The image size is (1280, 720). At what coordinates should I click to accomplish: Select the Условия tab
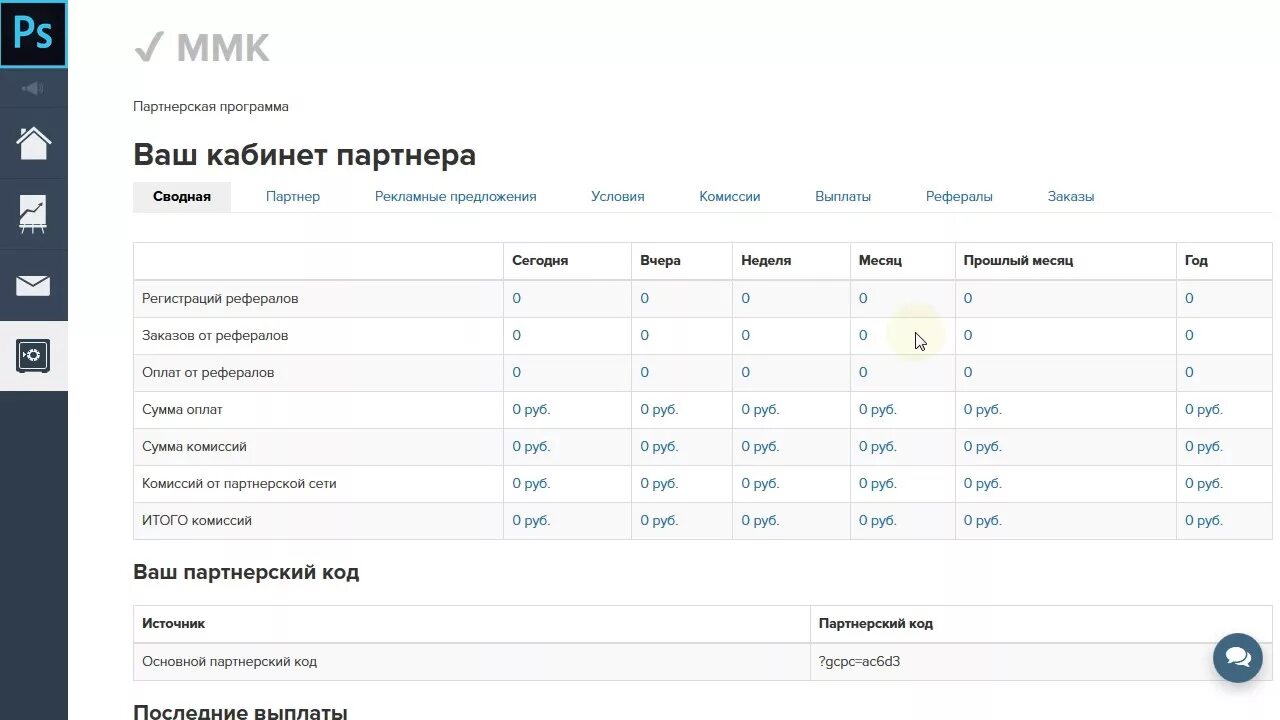pos(617,196)
